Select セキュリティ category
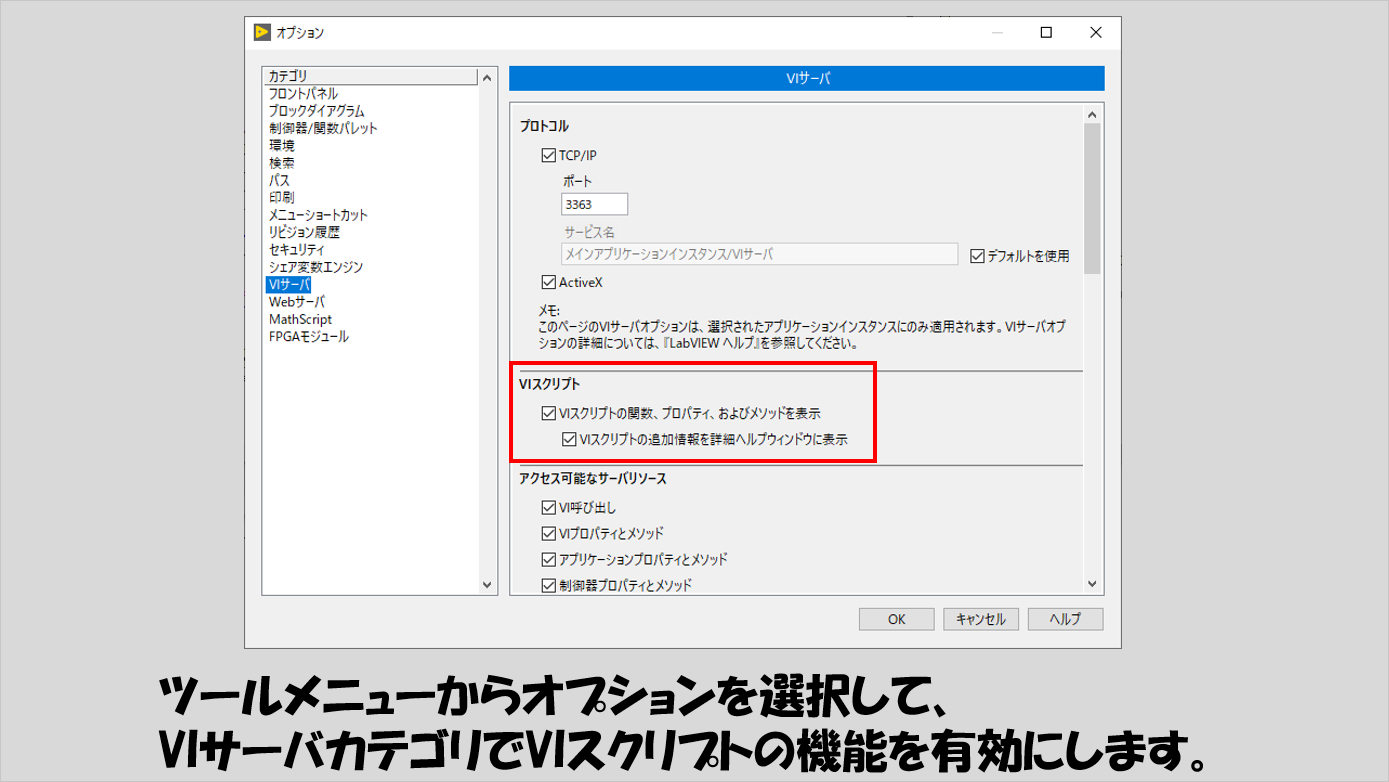The width and height of the screenshot is (1389, 782). pos(296,249)
